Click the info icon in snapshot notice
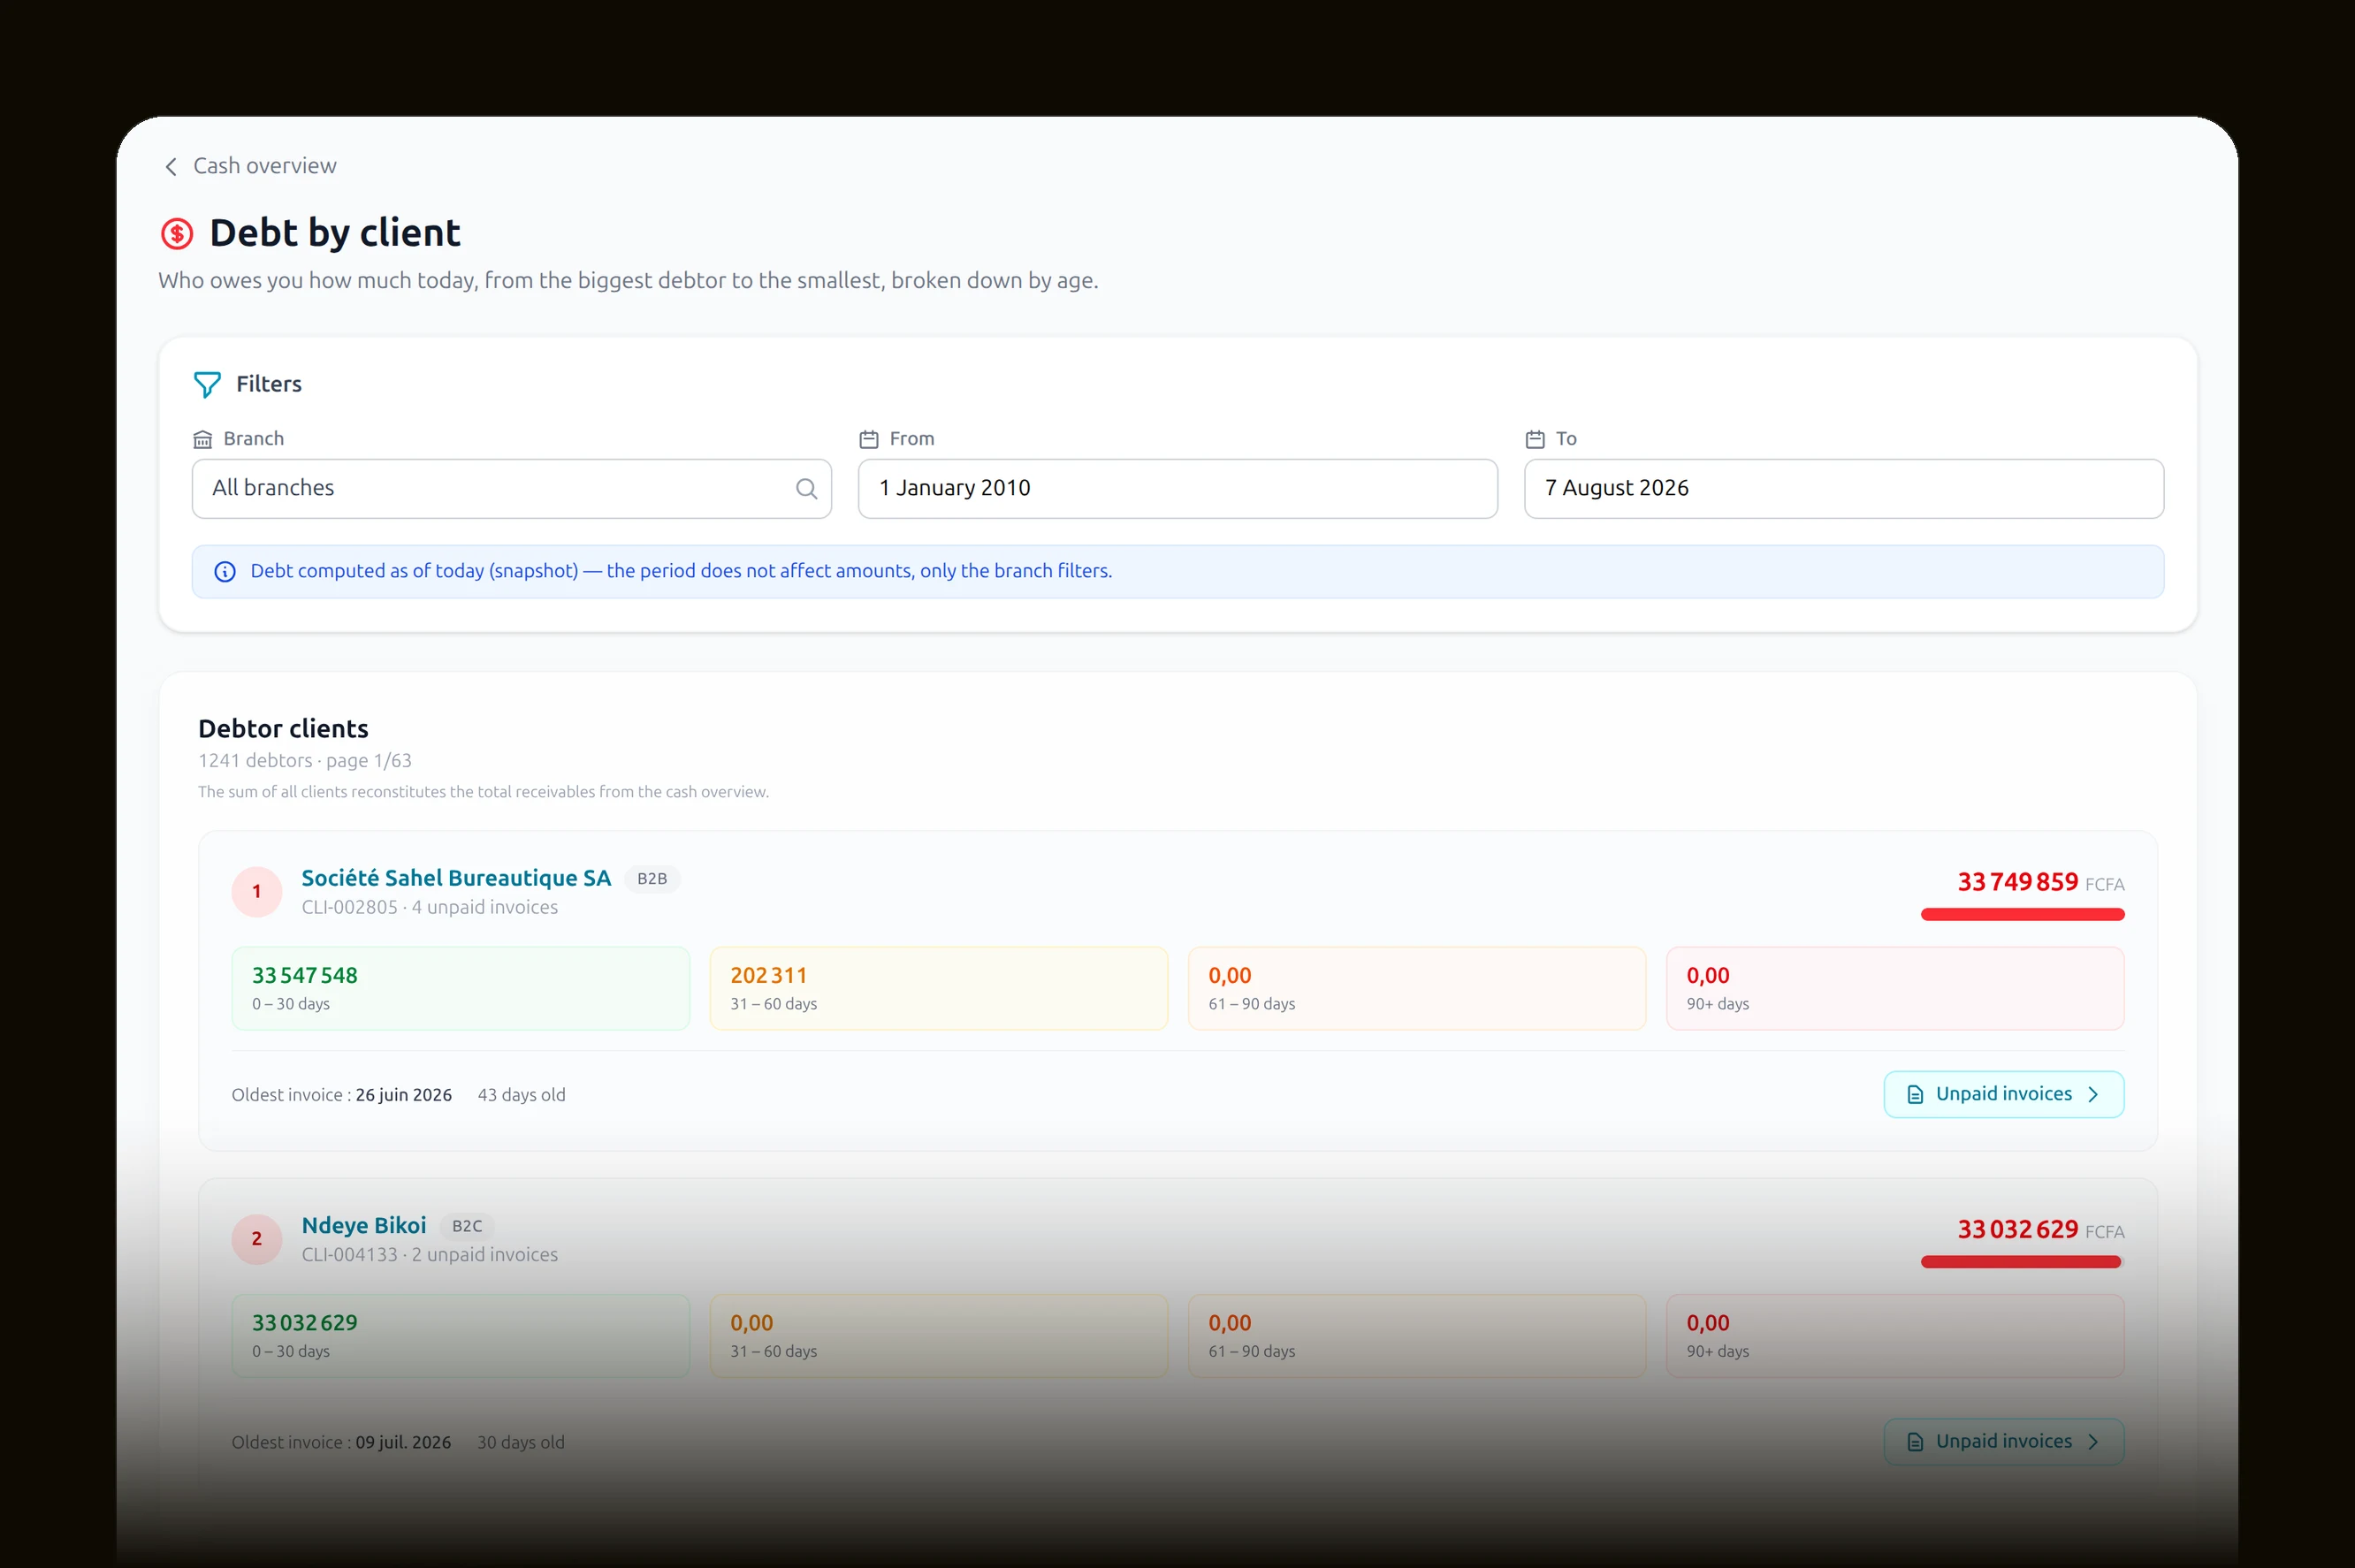Screen dimensions: 2355x1568 [225, 572]
